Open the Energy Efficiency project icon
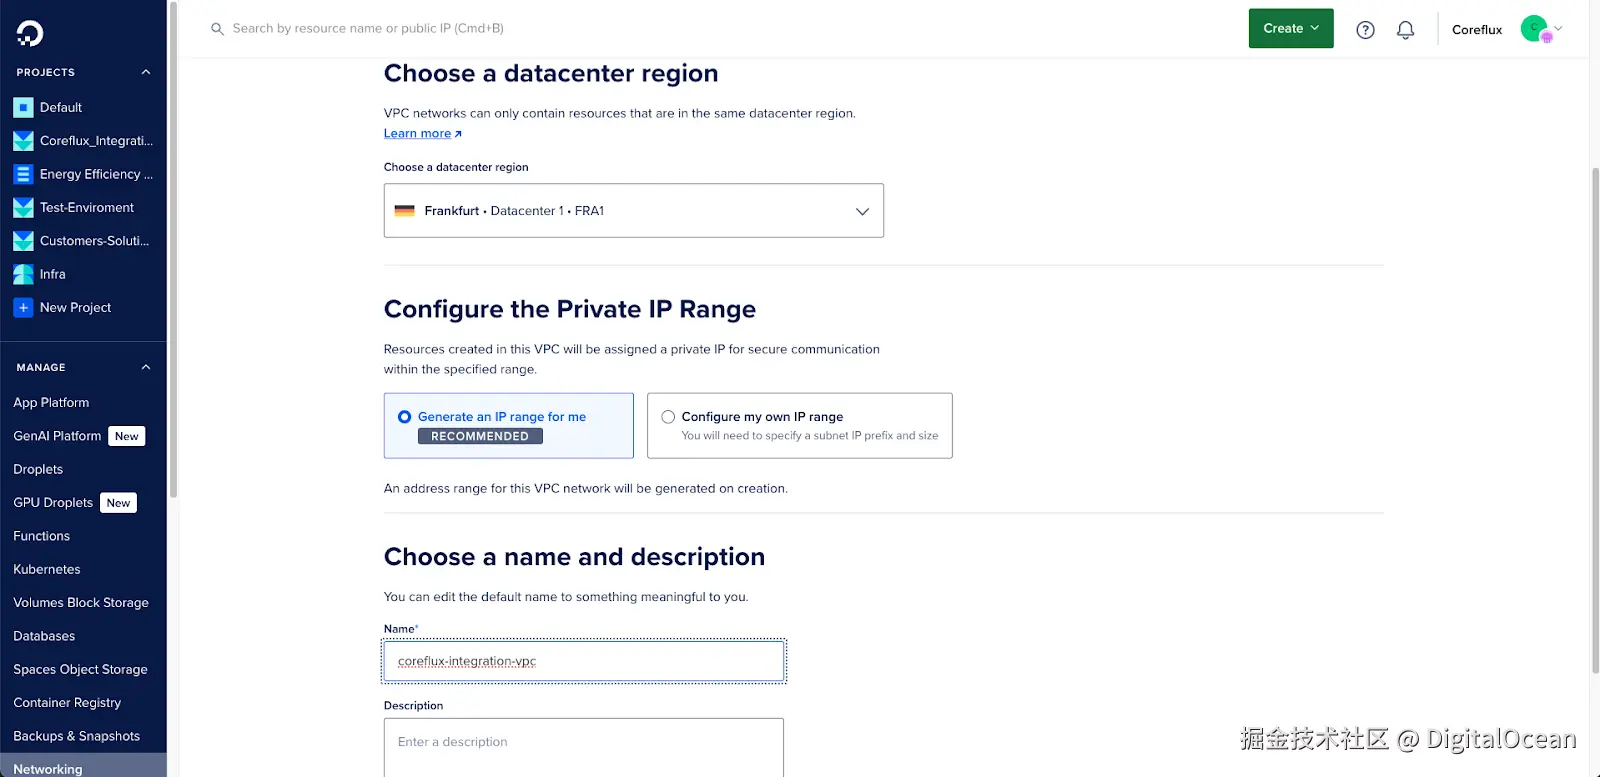 (23, 174)
